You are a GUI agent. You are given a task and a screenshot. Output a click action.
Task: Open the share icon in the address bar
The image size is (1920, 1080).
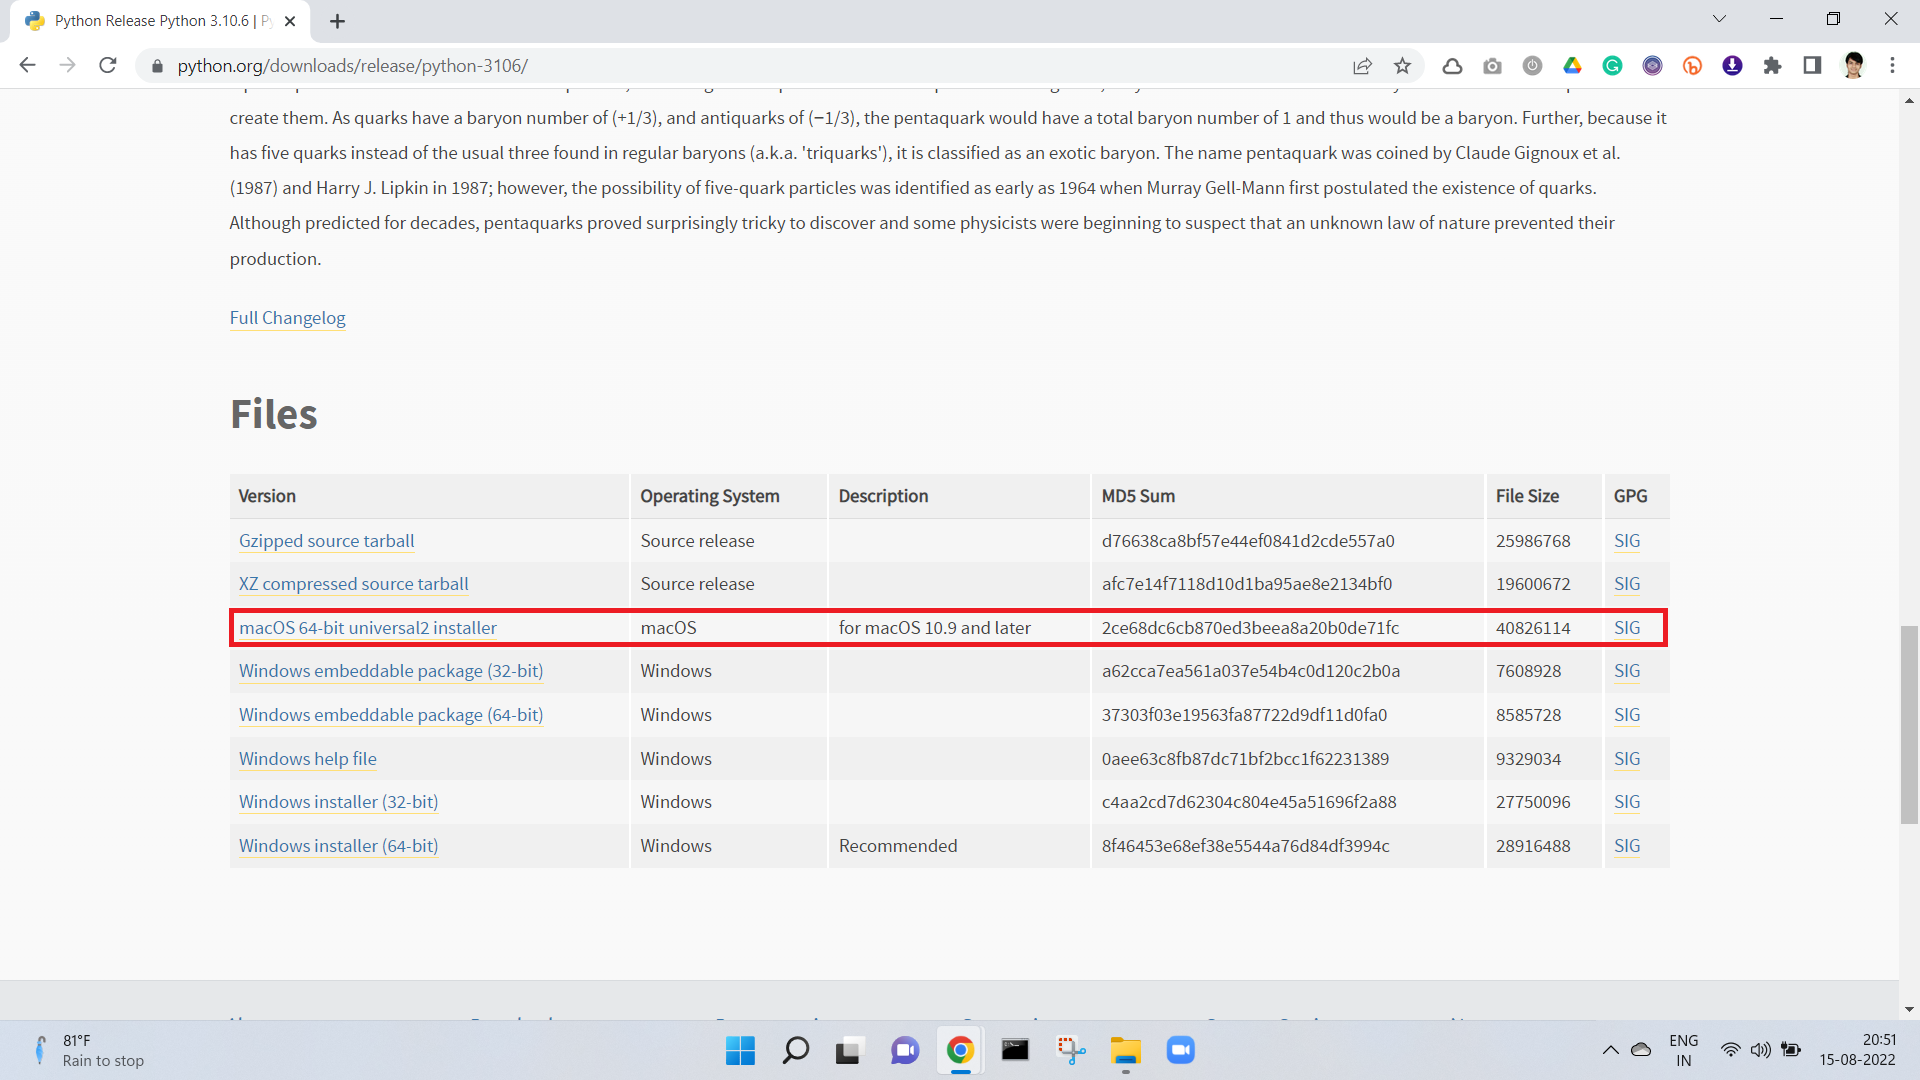click(1362, 66)
